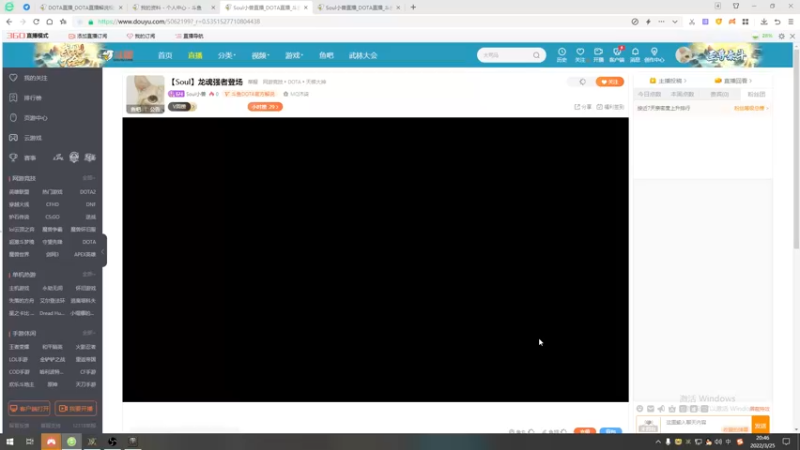Open the 排行榜 ranking icon in sidebar

[x=13, y=97]
